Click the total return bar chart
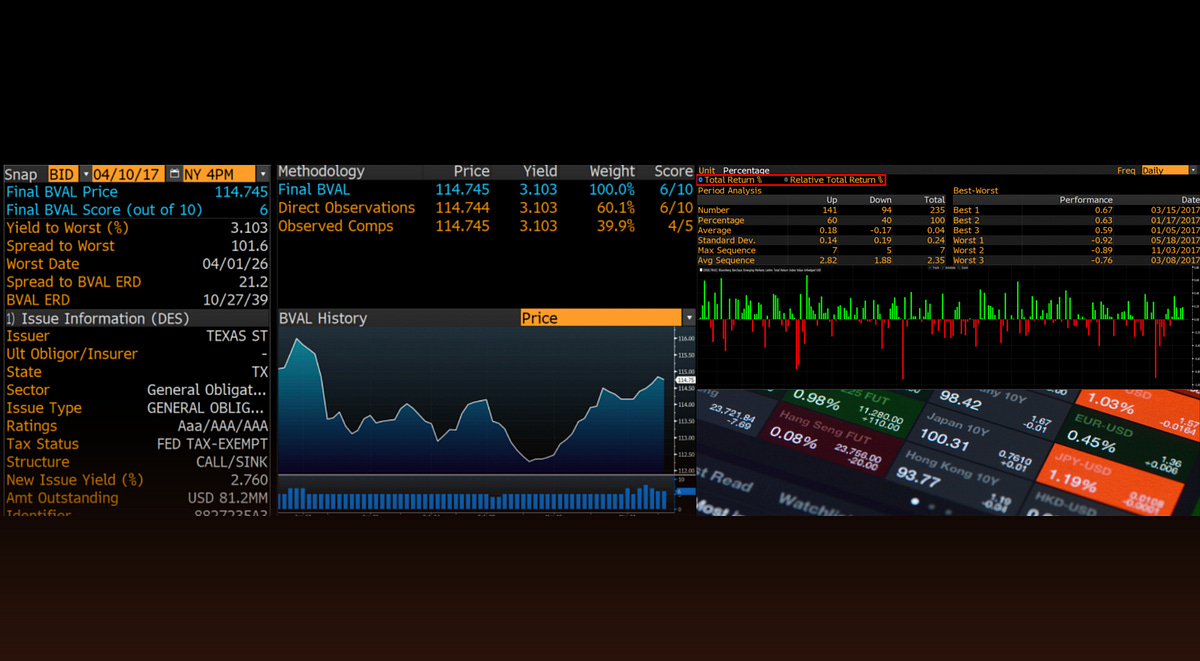This screenshot has width=1200, height=661. pyautogui.click(x=945, y=325)
